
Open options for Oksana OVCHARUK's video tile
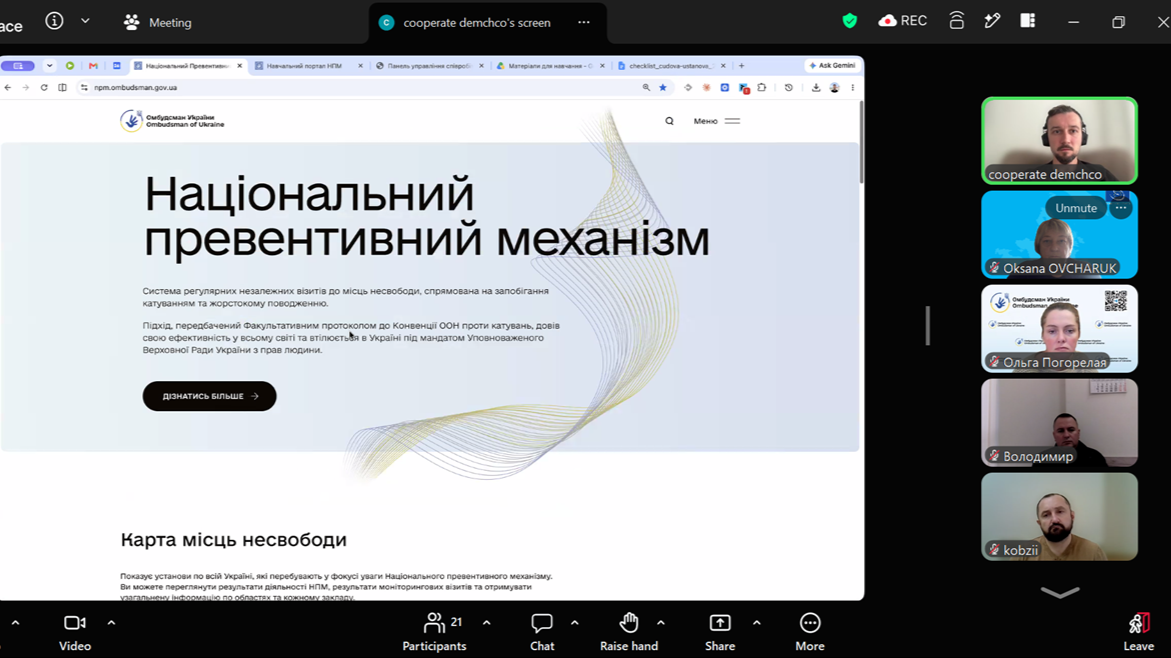1121,208
